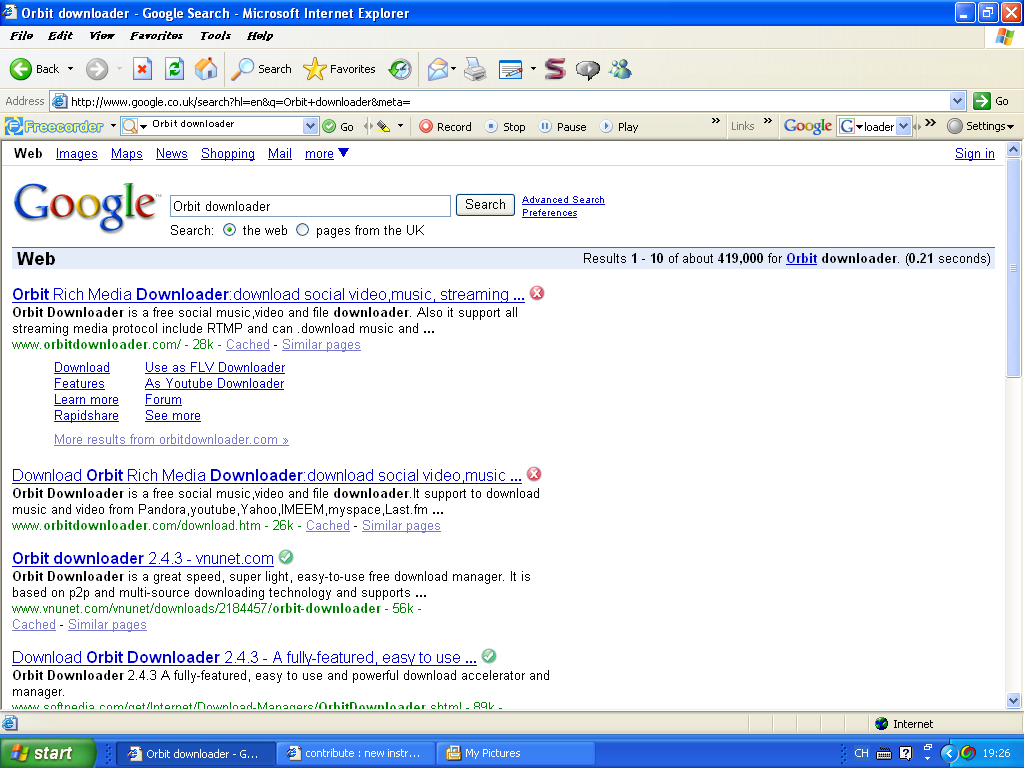Open the Mail button dropdown arrow
This screenshot has width=1024, height=768.
click(x=453, y=69)
